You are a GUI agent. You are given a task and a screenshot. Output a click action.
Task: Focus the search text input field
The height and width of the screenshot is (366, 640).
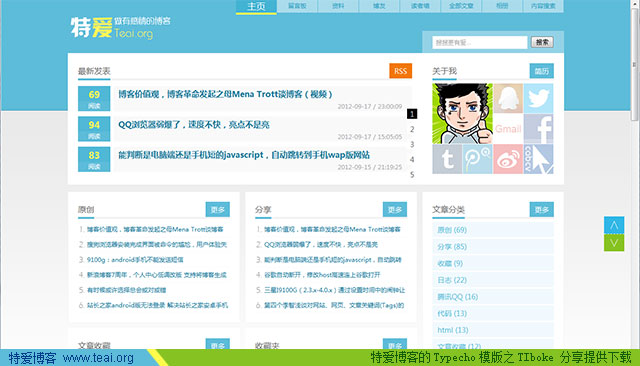[x=480, y=42]
